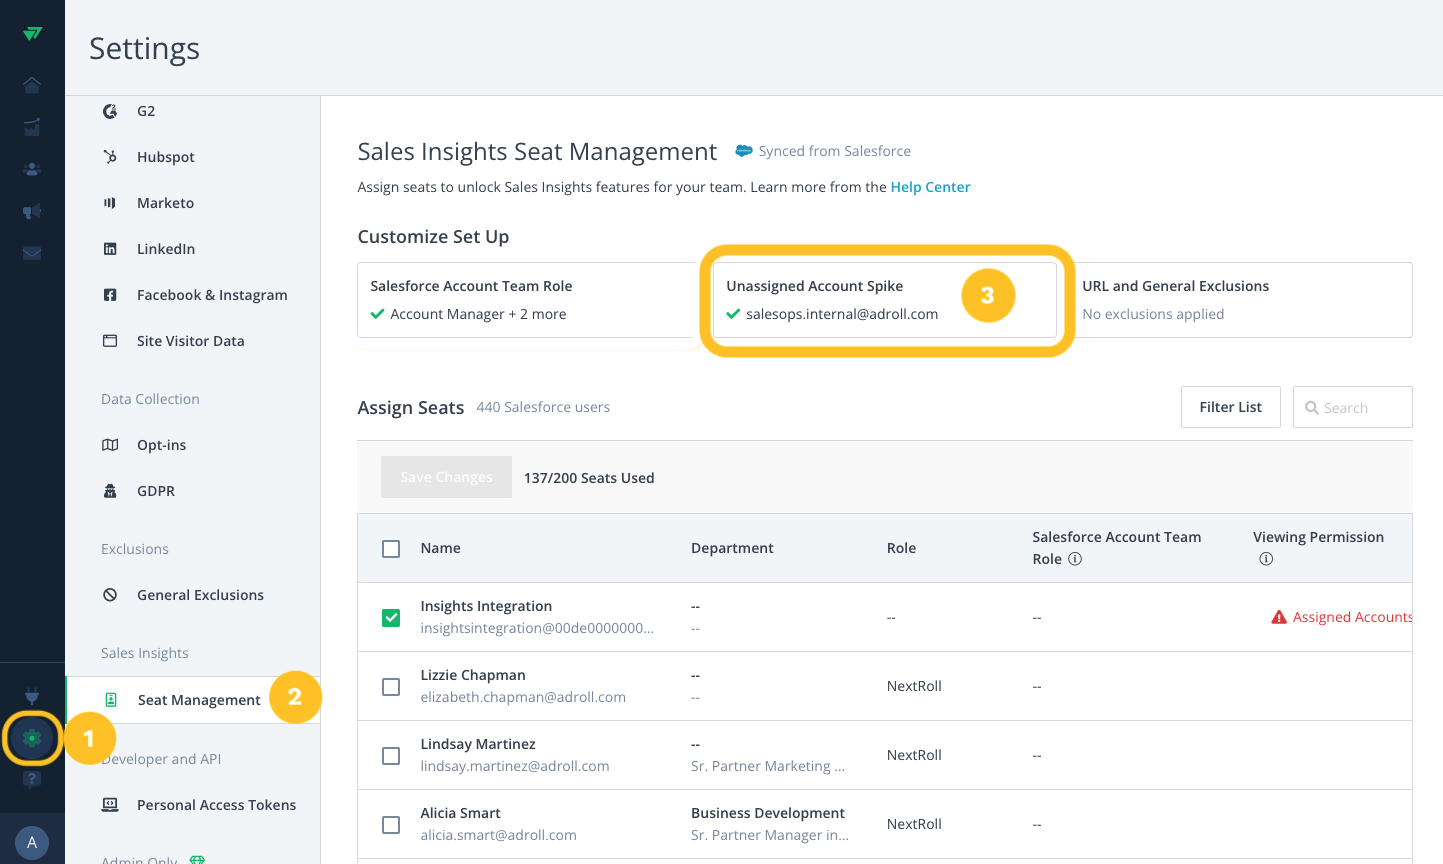Open the help question-mark icon in the left rail

tap(32, 780)
